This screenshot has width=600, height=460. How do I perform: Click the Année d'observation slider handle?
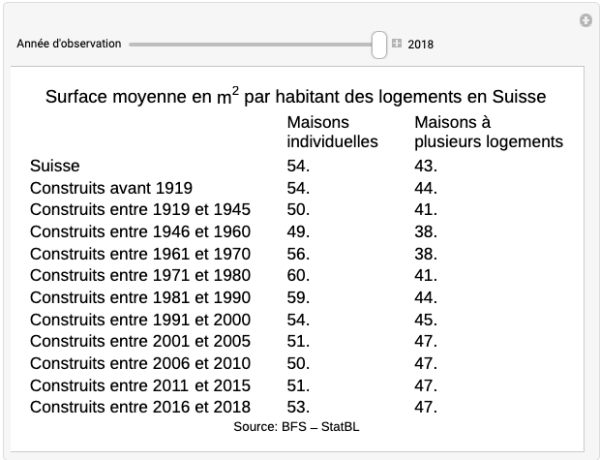(x=379, y=44)
